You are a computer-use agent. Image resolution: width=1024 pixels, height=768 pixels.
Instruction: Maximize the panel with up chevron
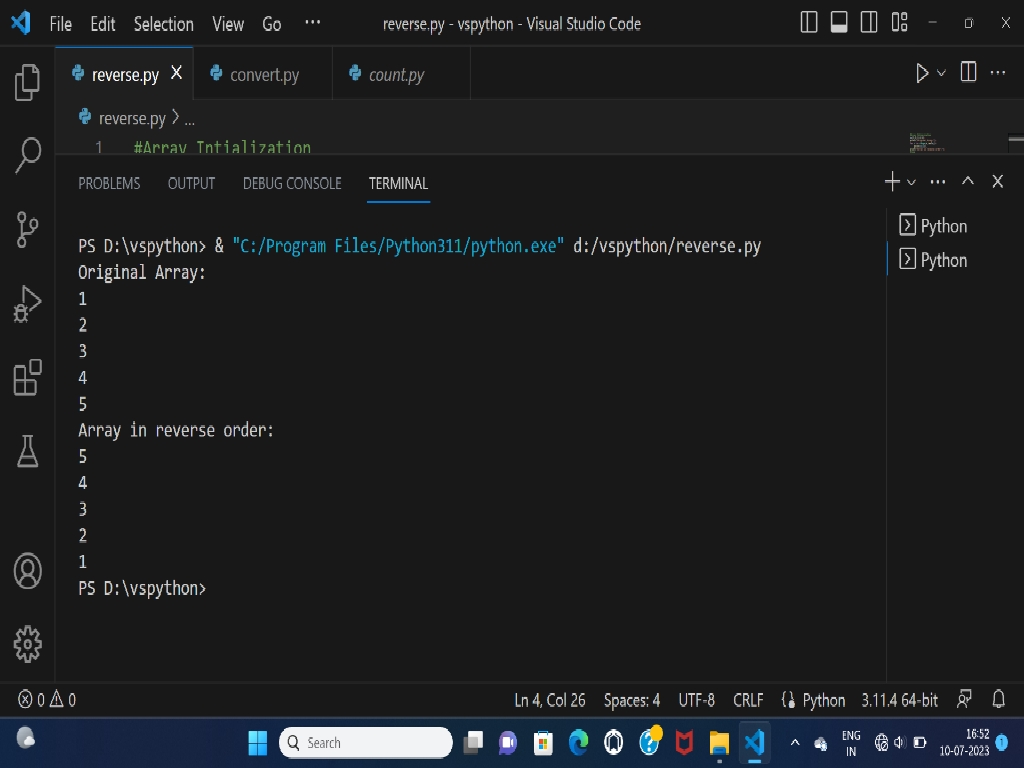pos(968,181)
